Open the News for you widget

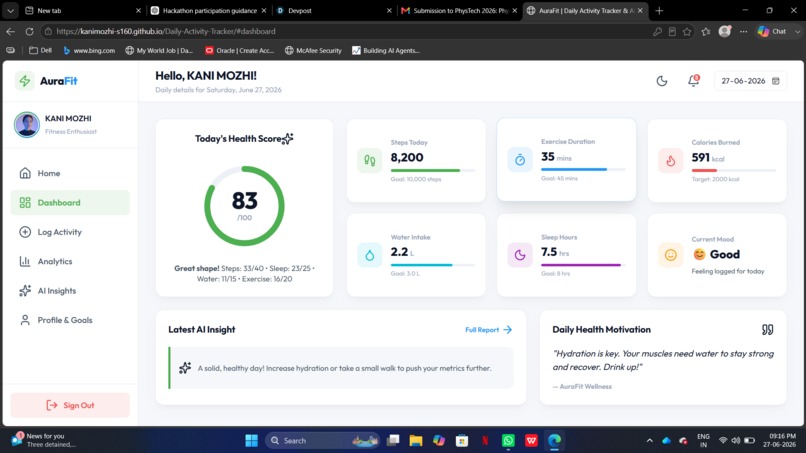[44, 440]
